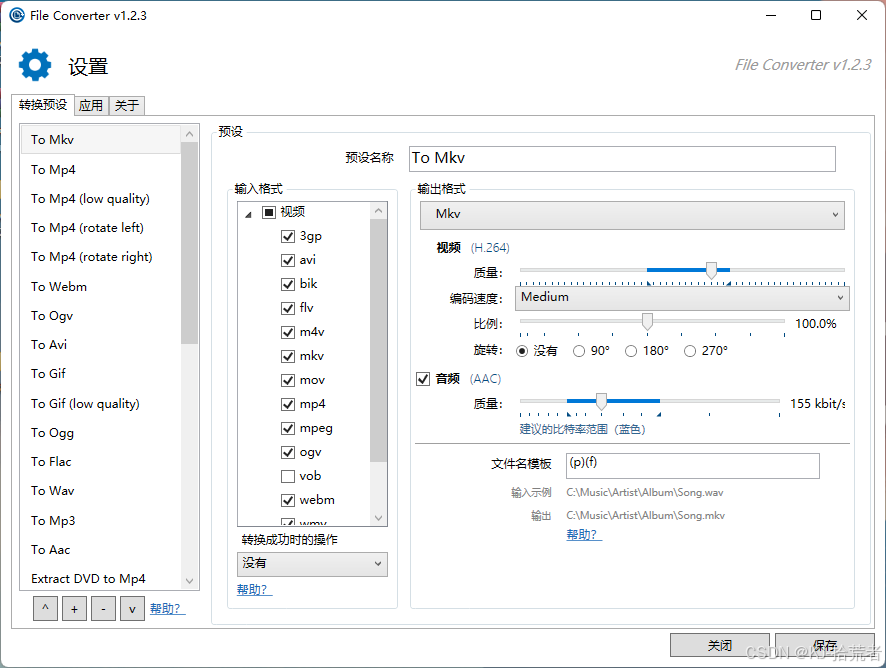The height and width of the screenshot is (668, 886).
Task: Toggle the ogv input checkbox
Action: point(288,453)
